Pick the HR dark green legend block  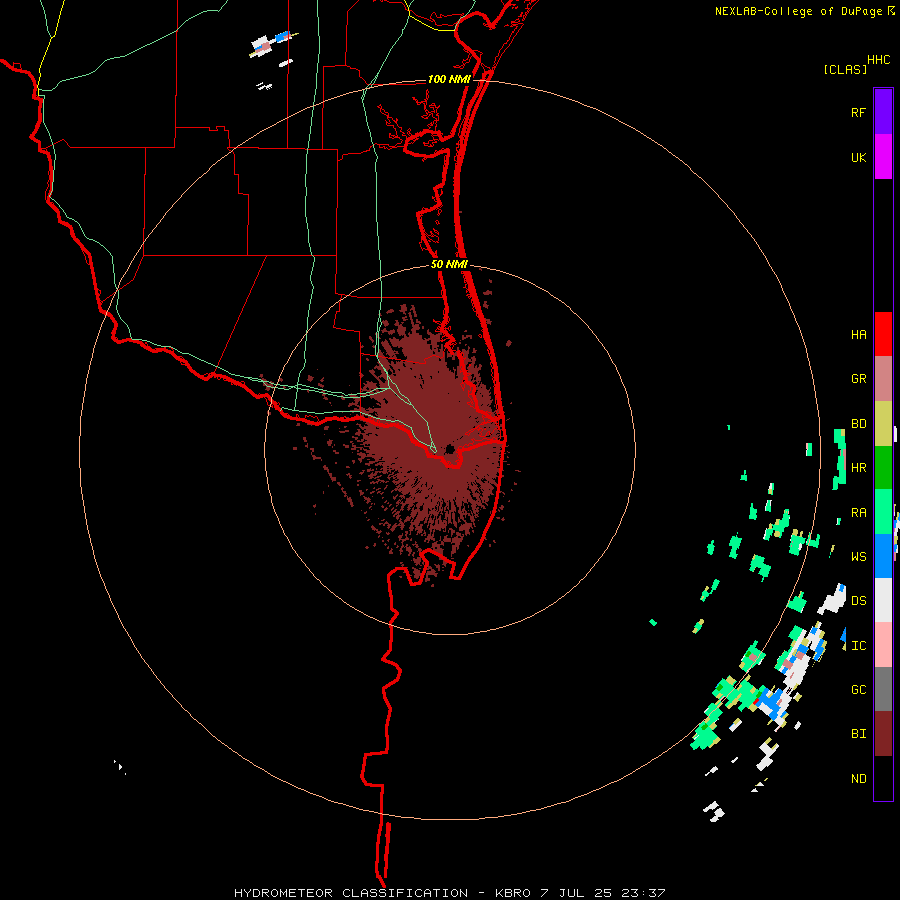coord(883,468)
